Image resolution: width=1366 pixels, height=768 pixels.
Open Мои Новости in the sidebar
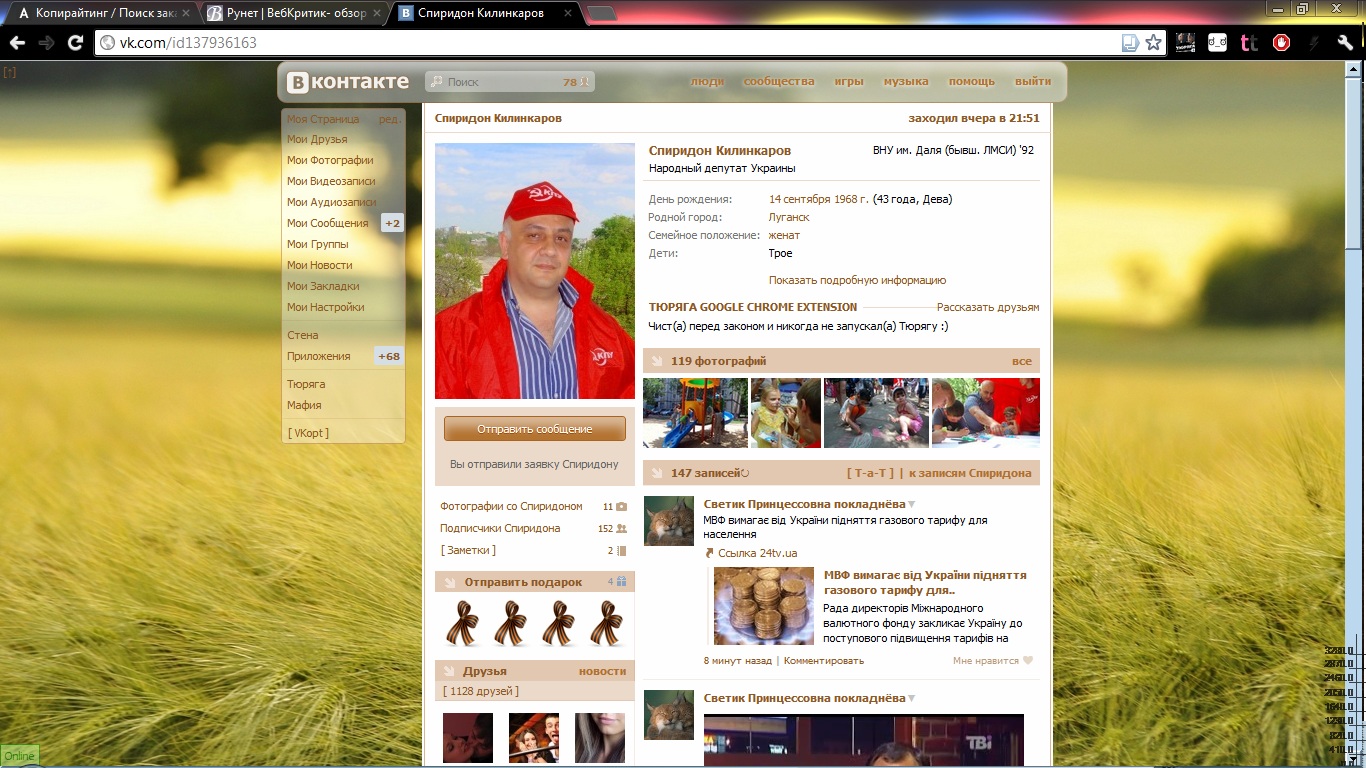coord(319,265)
